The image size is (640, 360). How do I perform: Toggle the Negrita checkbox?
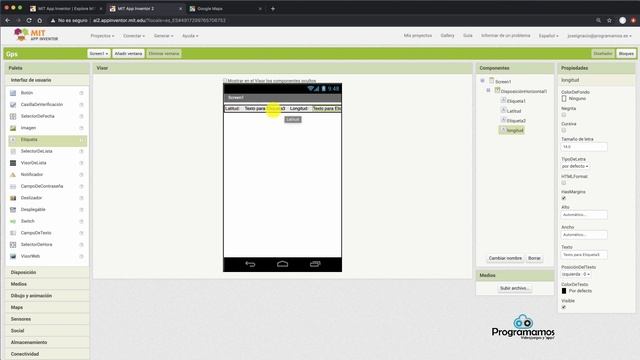[x=564, y=115]
